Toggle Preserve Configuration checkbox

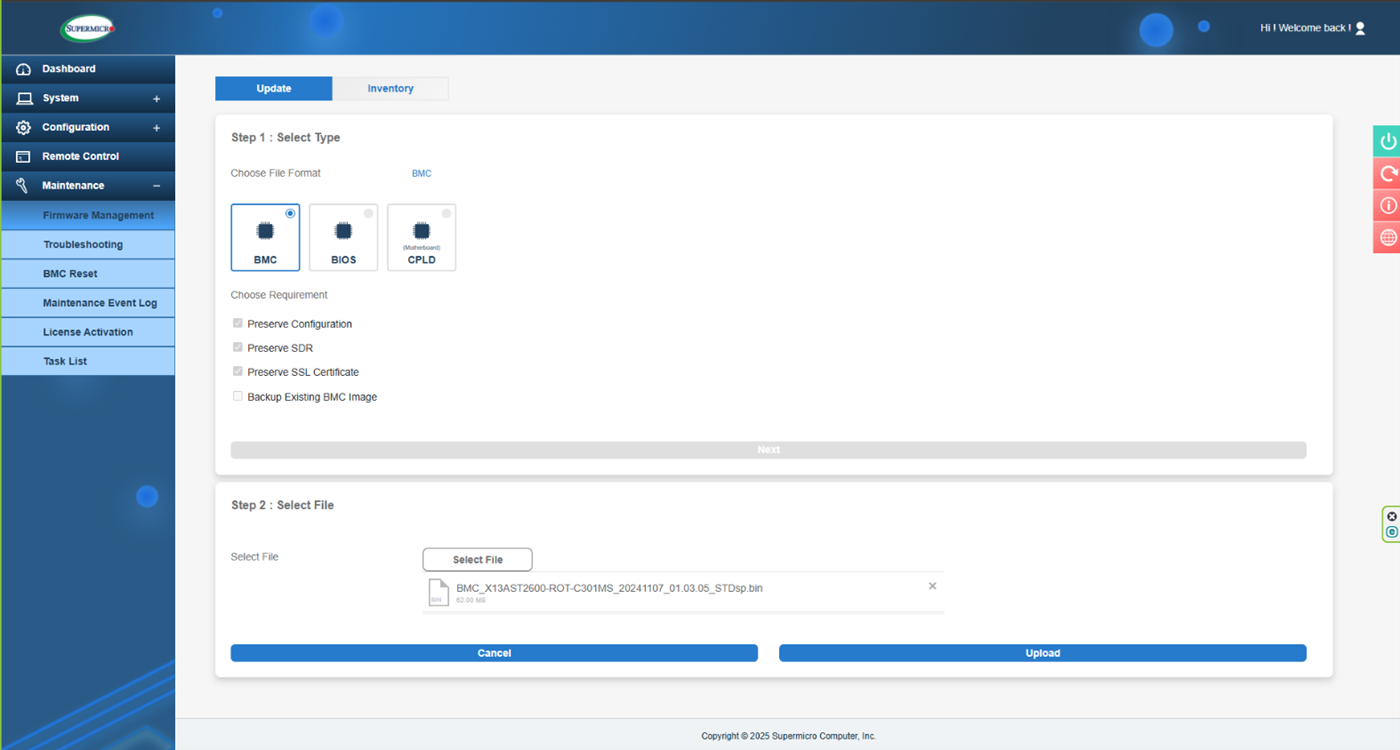[x=238, y=324]
